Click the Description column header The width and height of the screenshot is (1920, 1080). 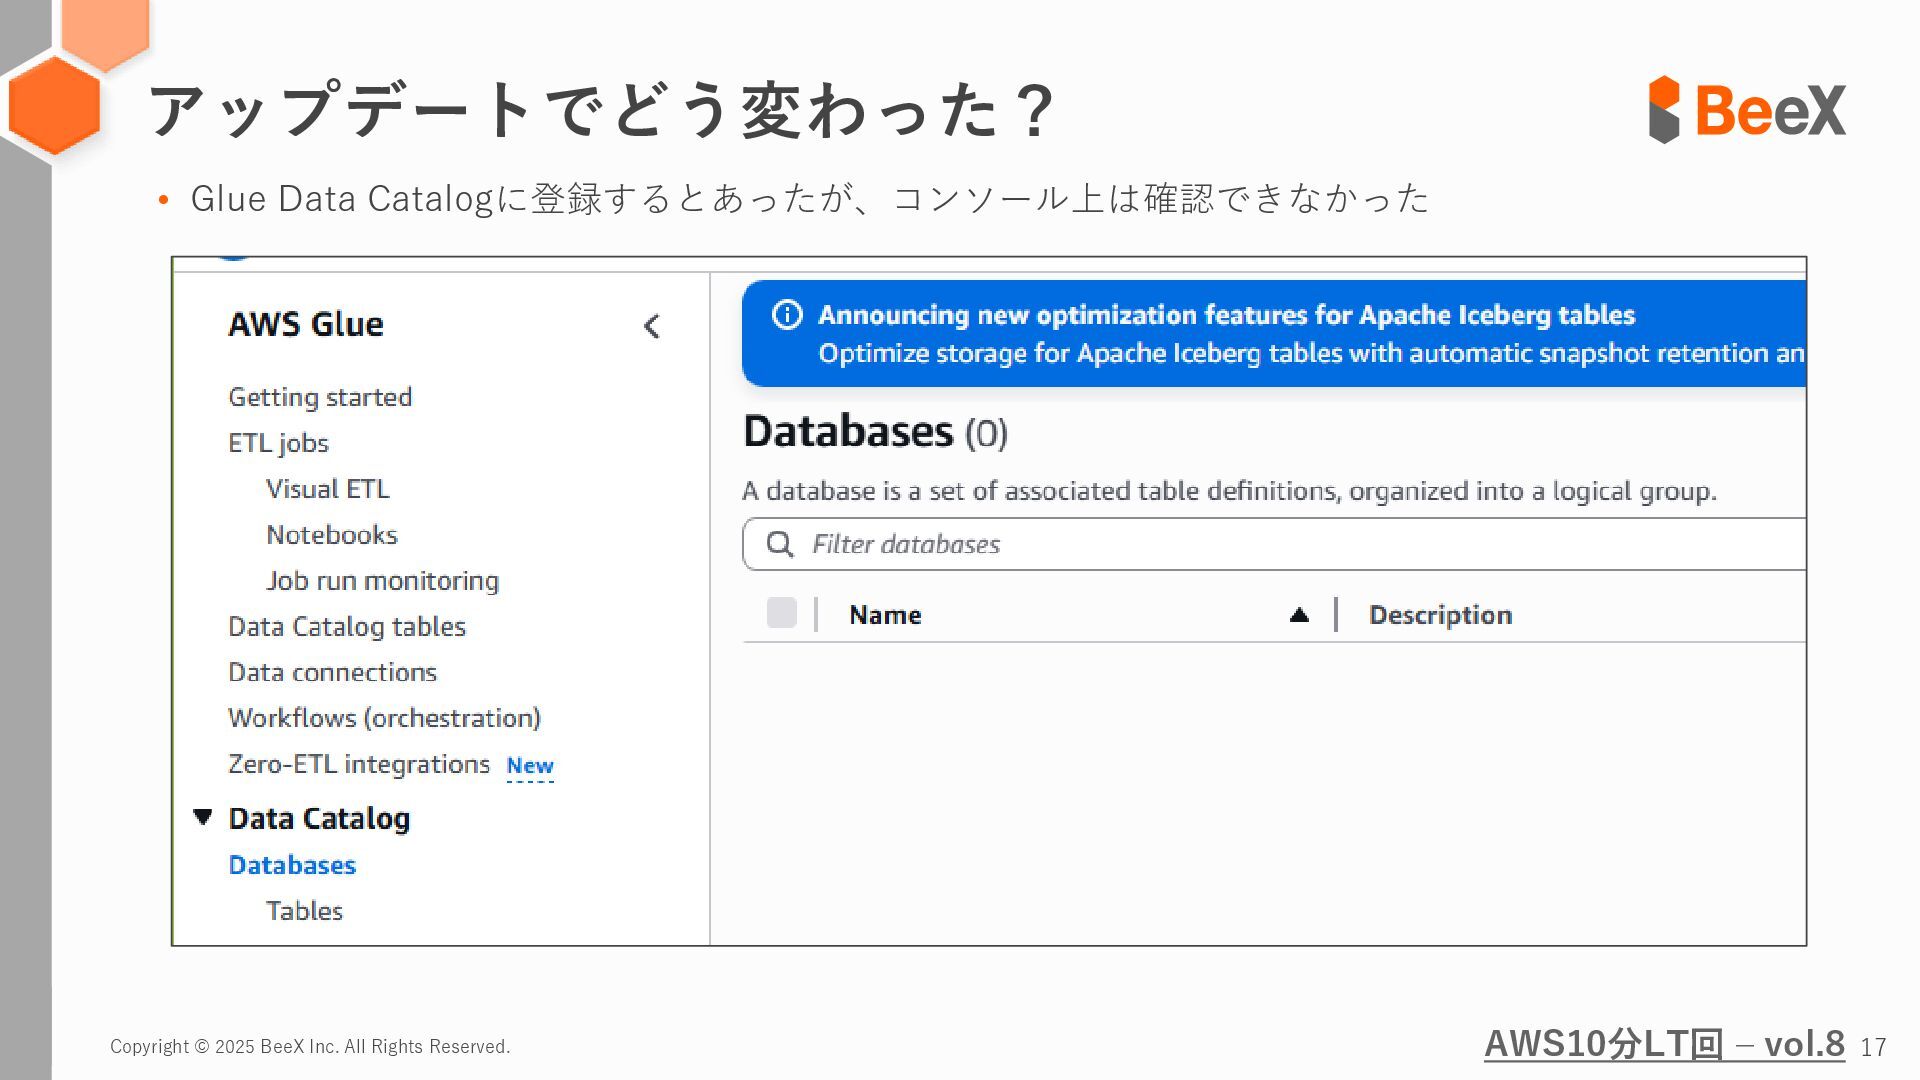[x=1439, y=615]
